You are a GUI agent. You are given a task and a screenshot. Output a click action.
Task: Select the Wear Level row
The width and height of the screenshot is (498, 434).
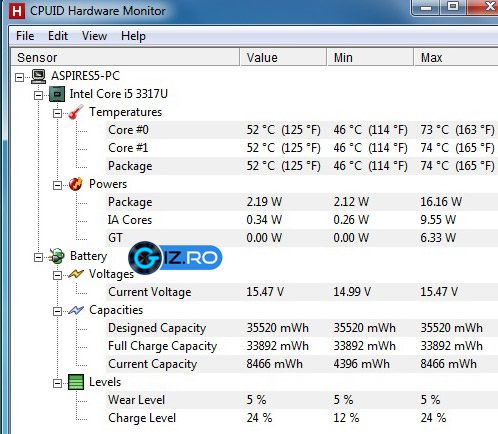[302, 400]
